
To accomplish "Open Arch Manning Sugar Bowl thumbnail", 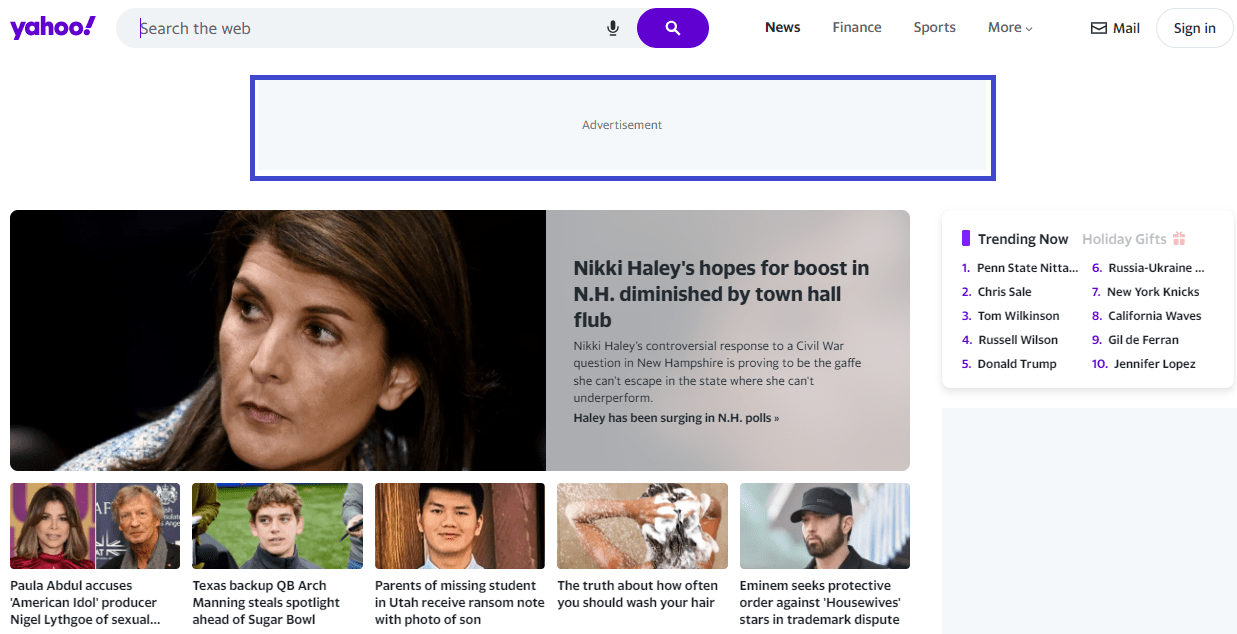I will (277, 526).
